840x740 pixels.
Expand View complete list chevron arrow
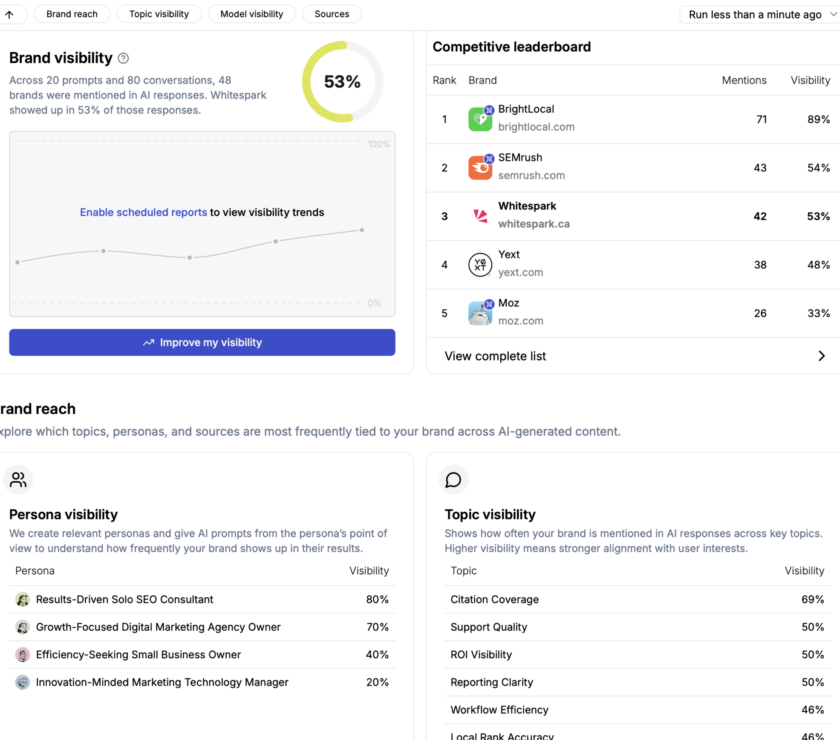821,356
